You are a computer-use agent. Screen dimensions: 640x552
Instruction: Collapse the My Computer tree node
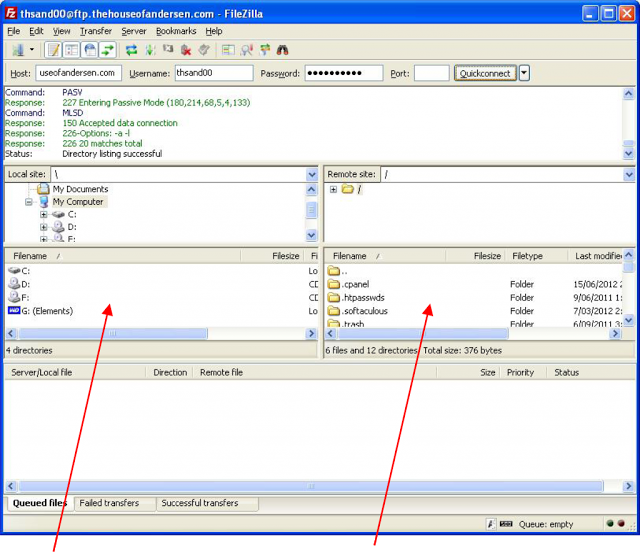point(29,202)
